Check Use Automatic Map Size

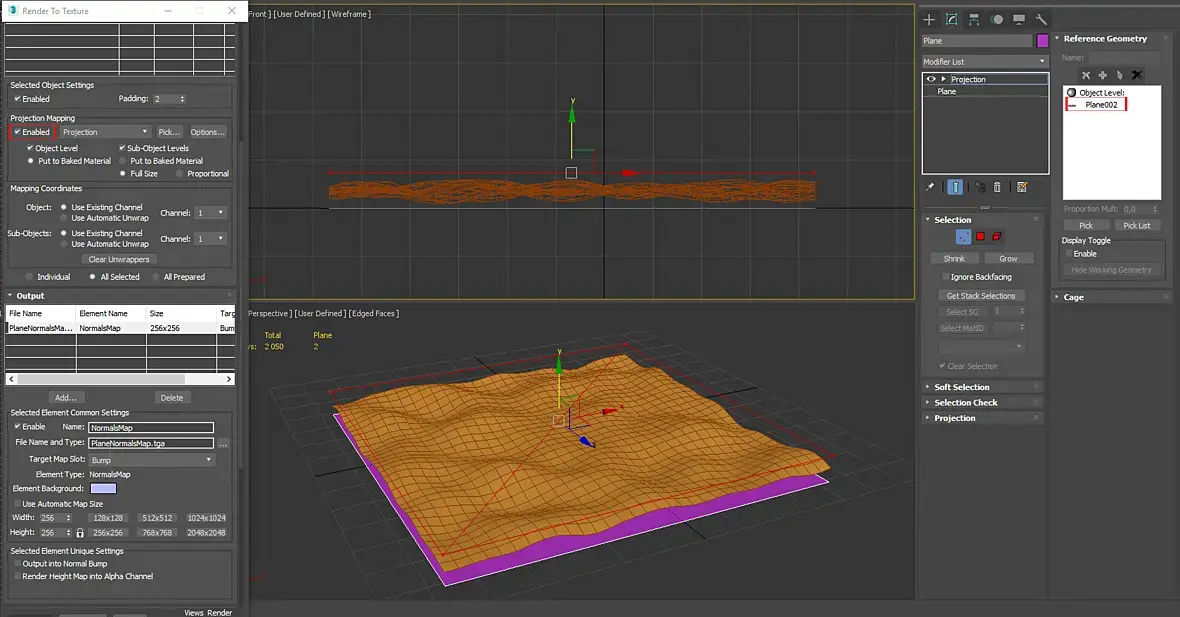(17, 504)
